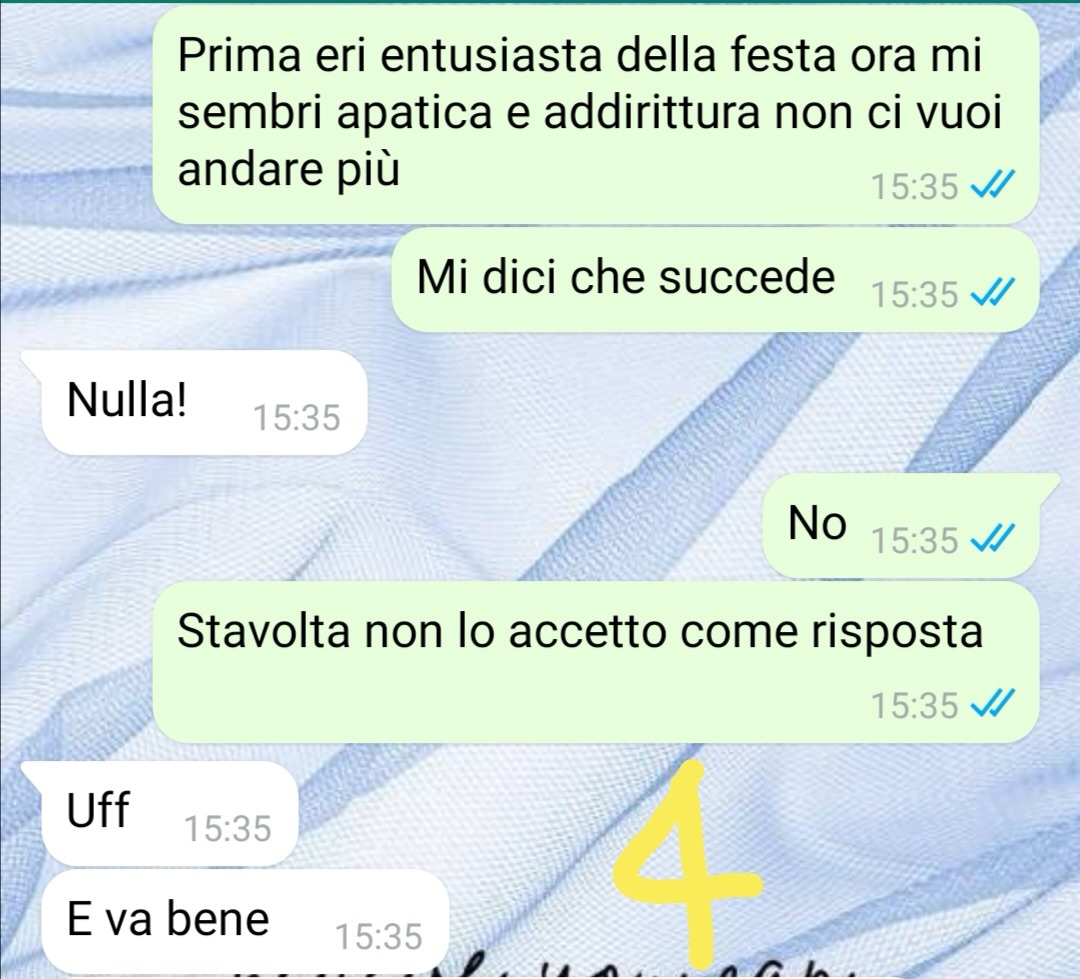Click the yellow number 4 drawing
Image resolution: width=1080 pixels, height=979 pixels.
pos(689,865)
